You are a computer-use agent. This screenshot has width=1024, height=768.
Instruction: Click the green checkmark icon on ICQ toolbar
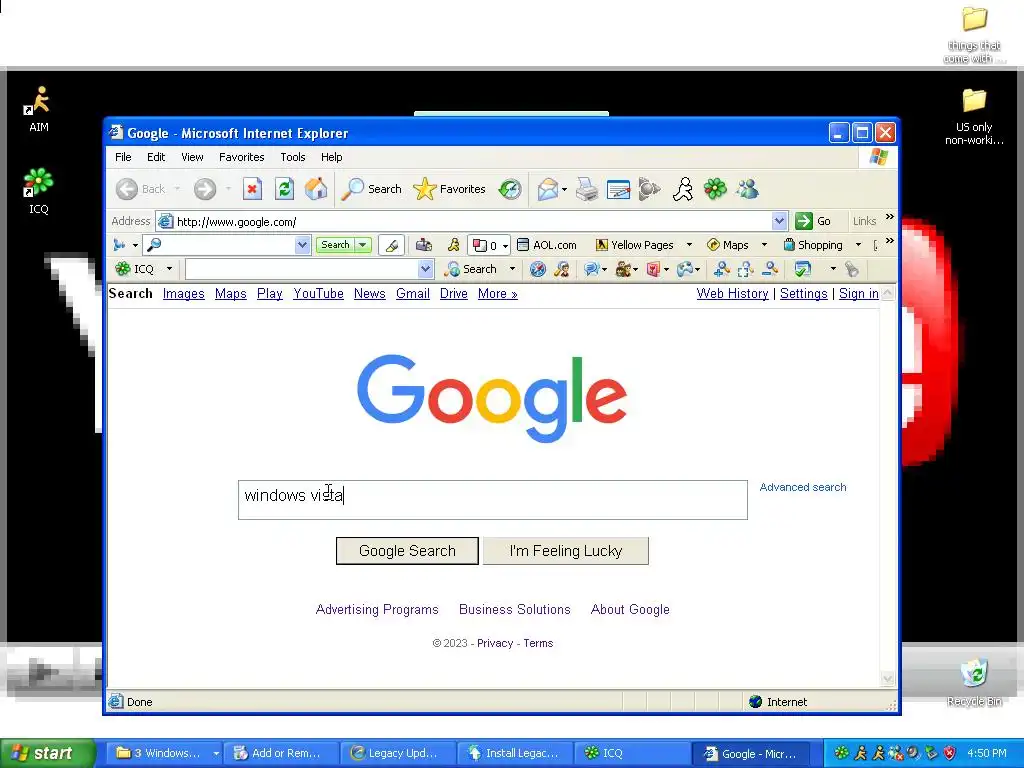pyautogui.click(x=803, y=269)
